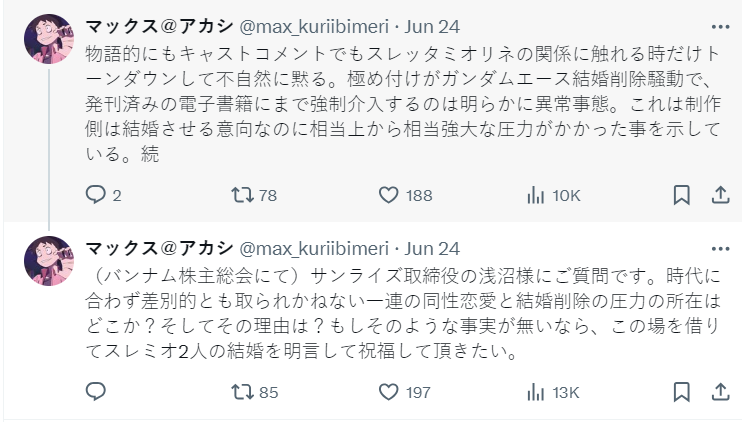Like the first tweet with 188 likes
Image resolution: width=742 pixels, height=422 pixels.
[x=390, y=194]
